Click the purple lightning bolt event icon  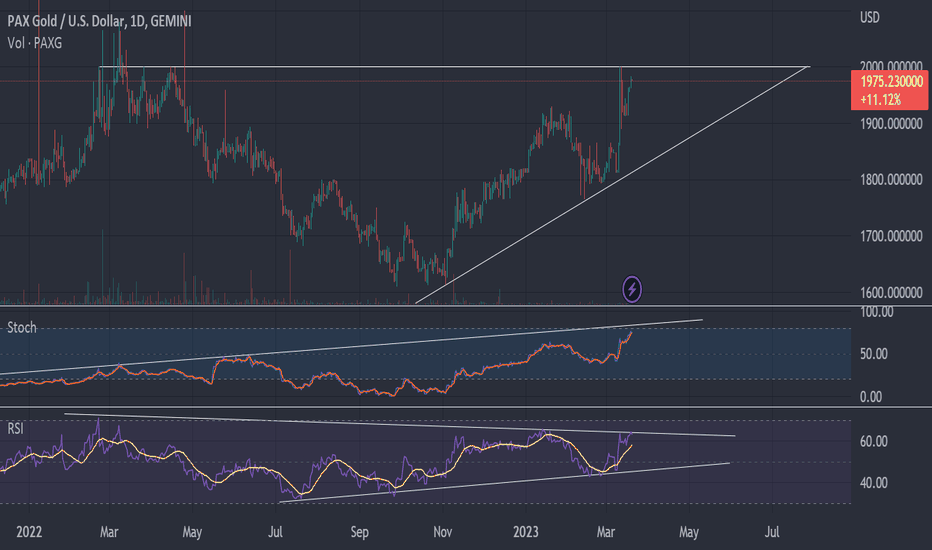(632, 290)
